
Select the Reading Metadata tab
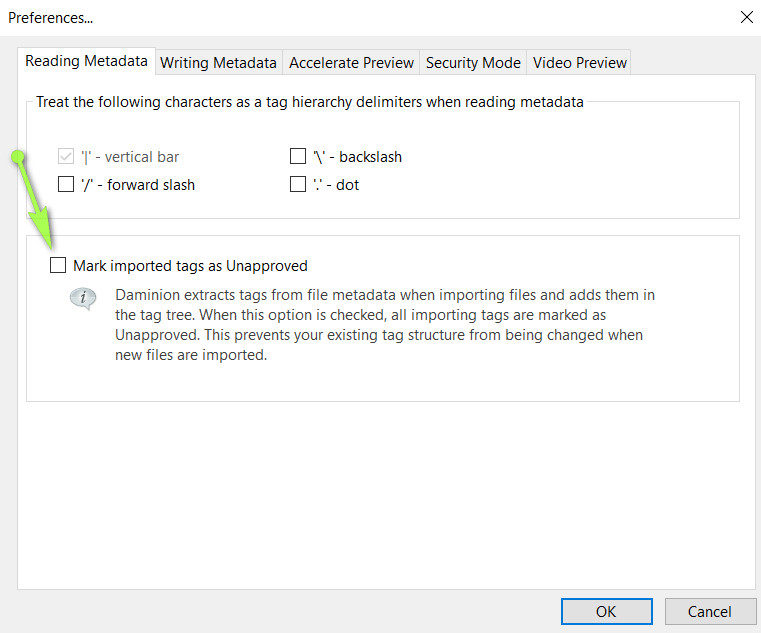pyautogui.click(x=86, y=61)
